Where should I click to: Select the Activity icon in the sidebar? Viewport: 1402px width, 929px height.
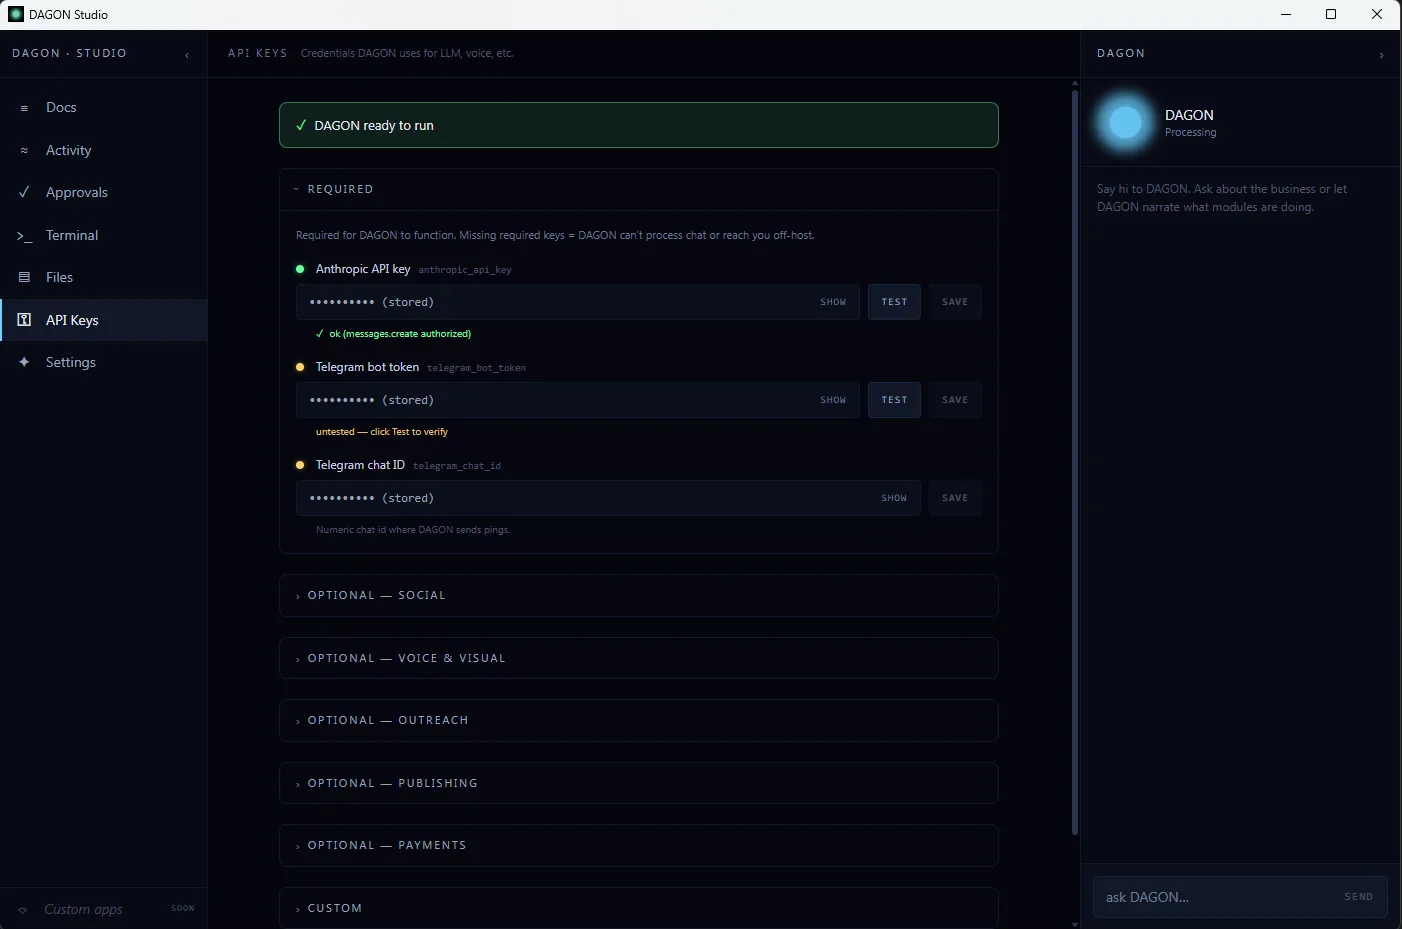pyautogui.click(x=24, y=150)
